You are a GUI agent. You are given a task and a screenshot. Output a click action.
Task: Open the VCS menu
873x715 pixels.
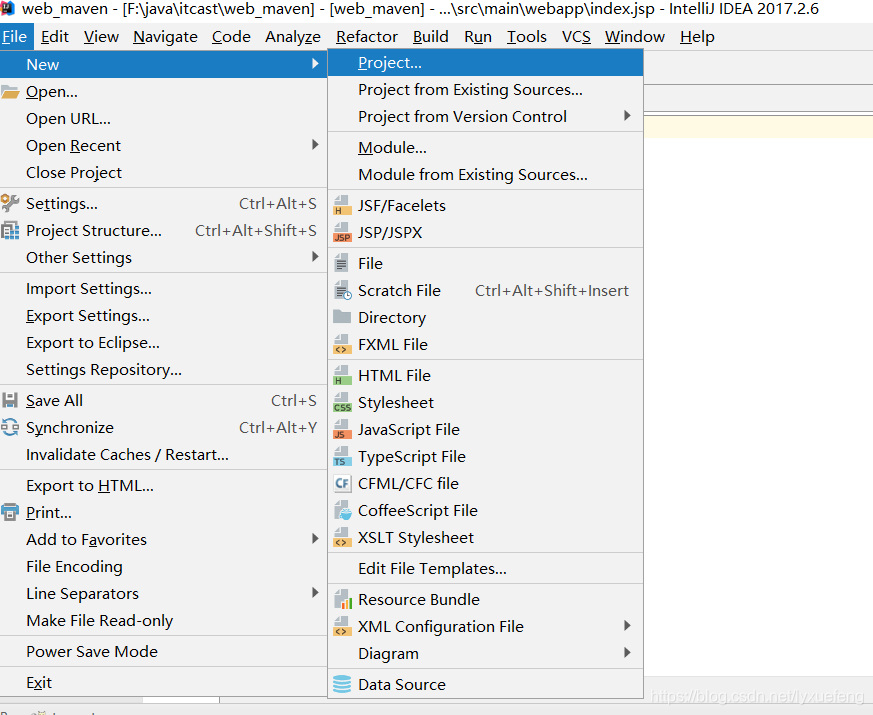576,37
